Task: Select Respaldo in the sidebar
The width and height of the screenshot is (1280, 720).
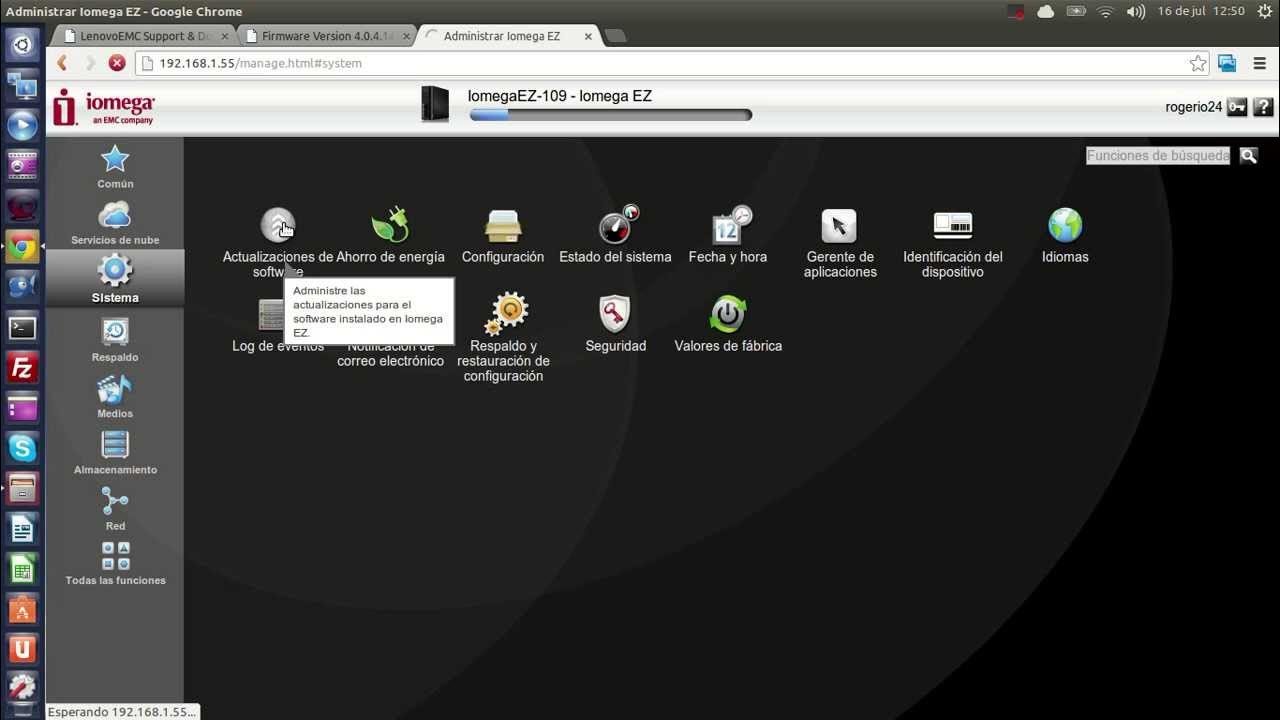Action: coord(115,339)
